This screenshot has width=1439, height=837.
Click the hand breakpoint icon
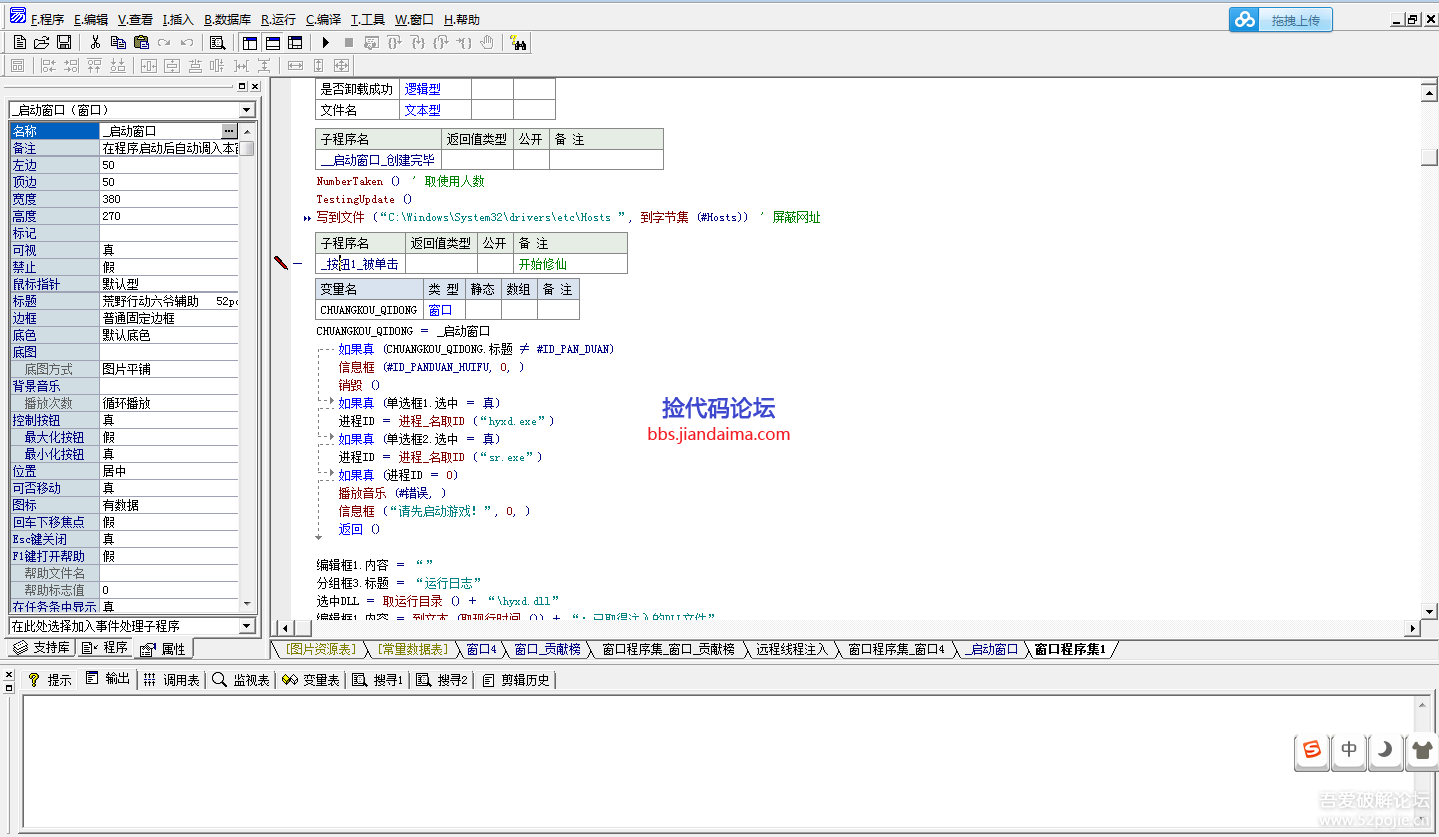pos(487,42)
